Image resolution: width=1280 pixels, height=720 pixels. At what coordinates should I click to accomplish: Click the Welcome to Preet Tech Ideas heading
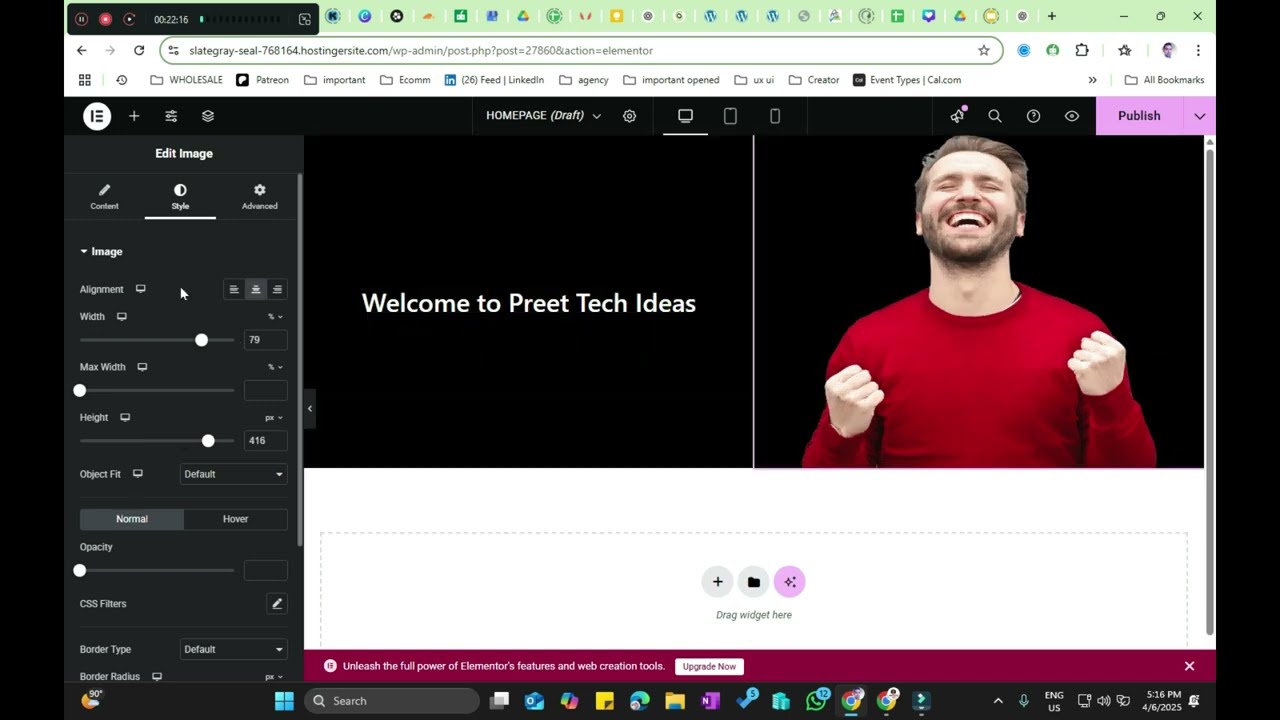(528, 303)
